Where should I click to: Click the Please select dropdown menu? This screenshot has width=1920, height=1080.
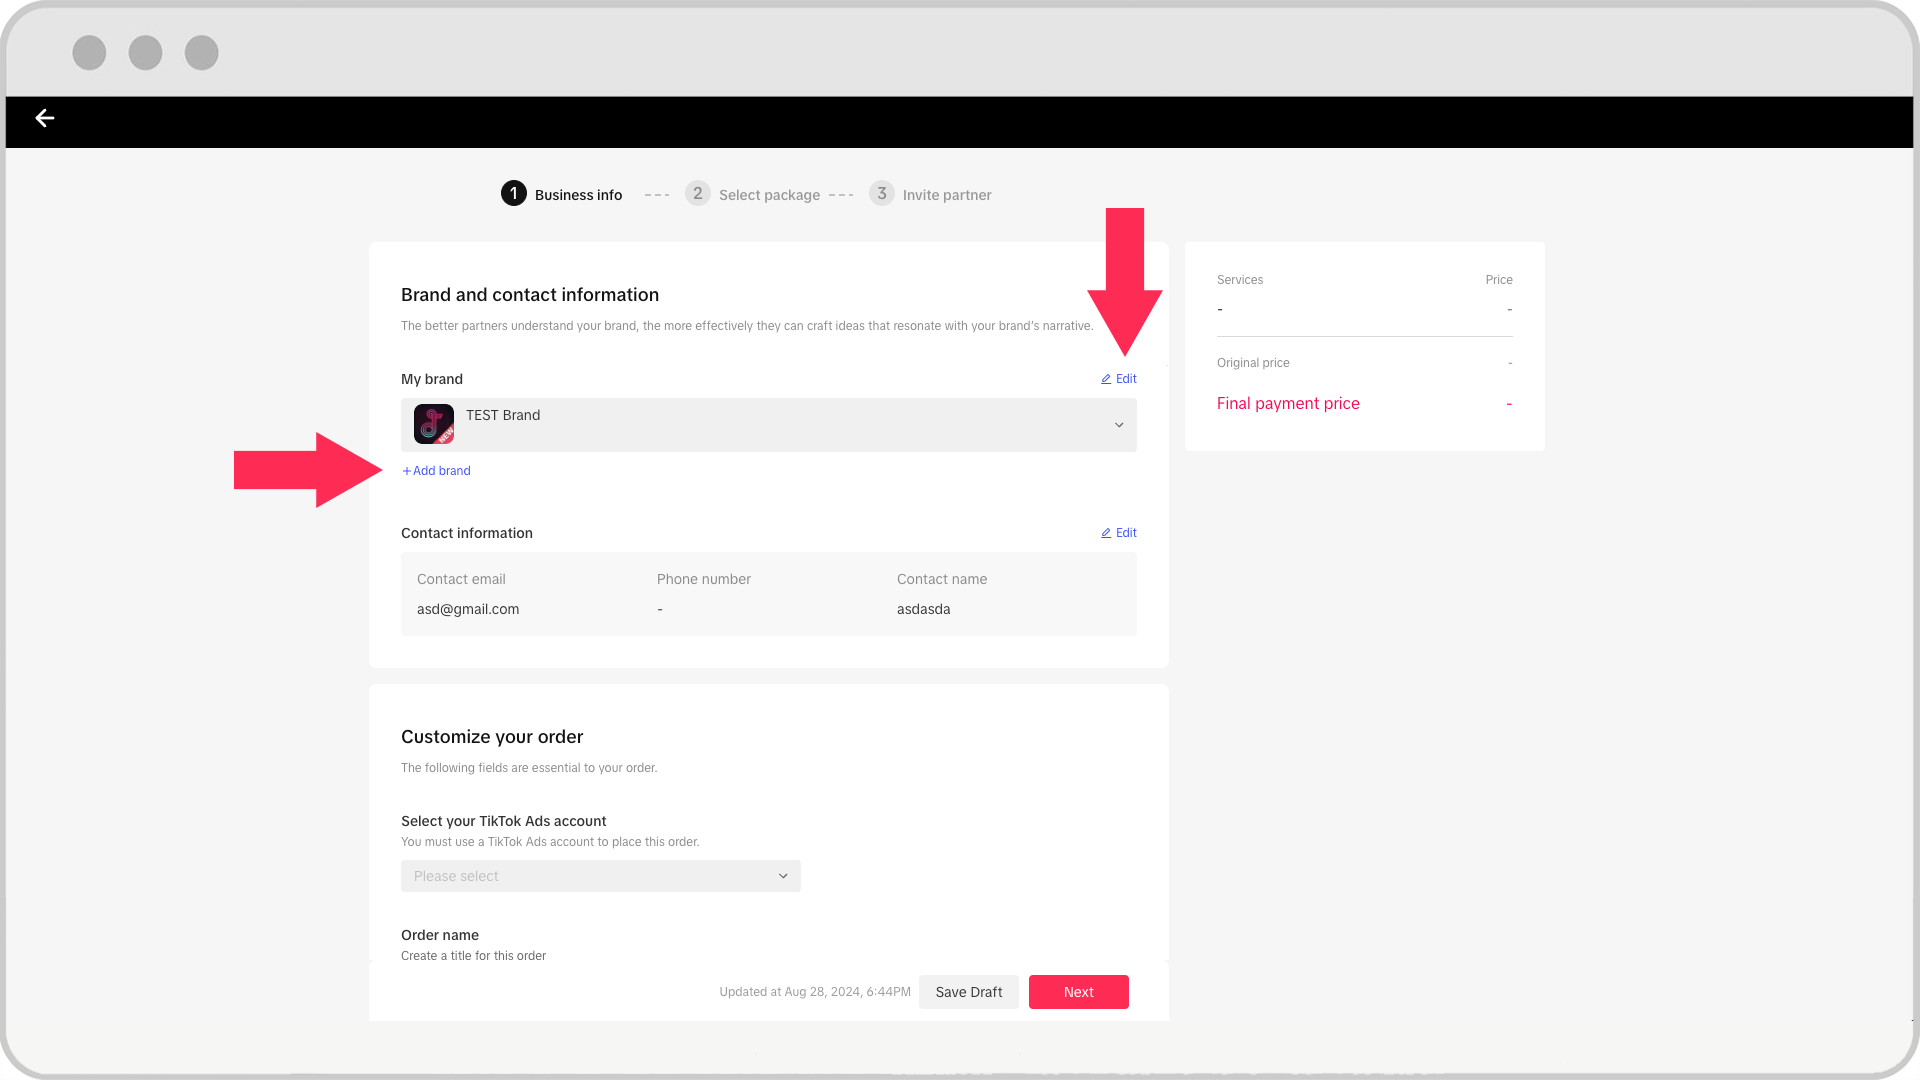coord(600,876)
